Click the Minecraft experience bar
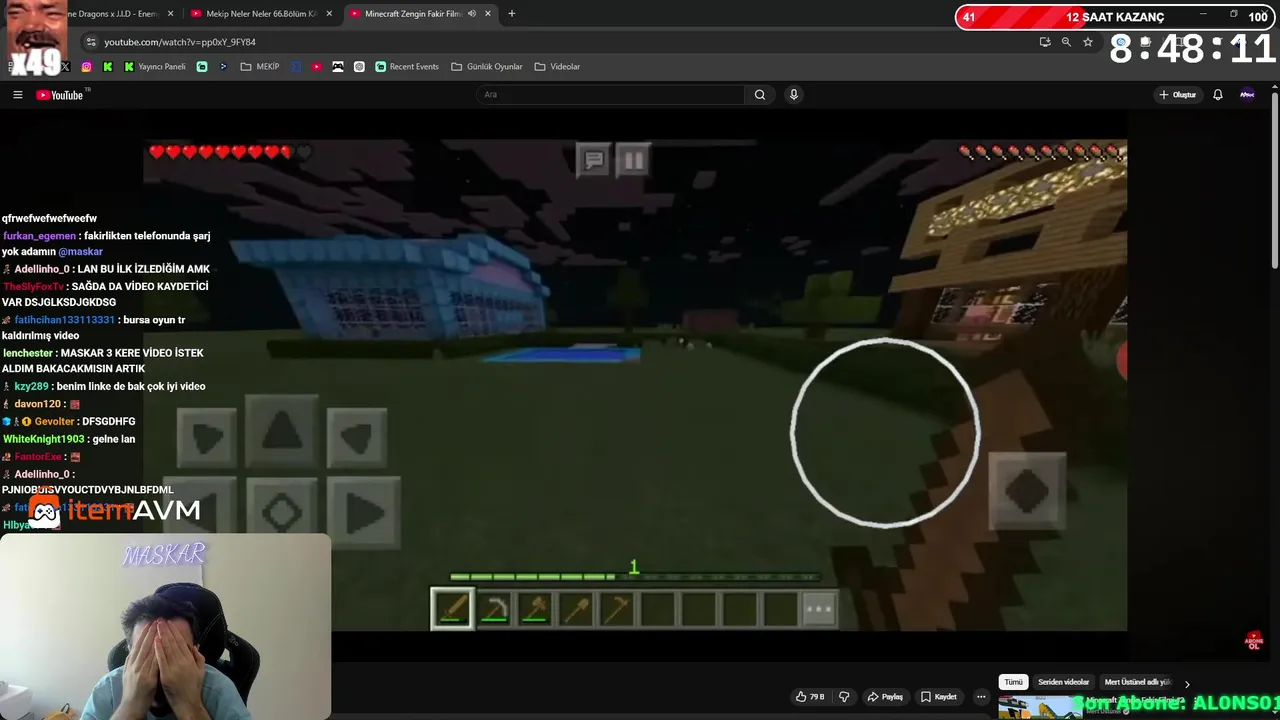Viewport: 1280px width, 720px height. tap(634, 577)
